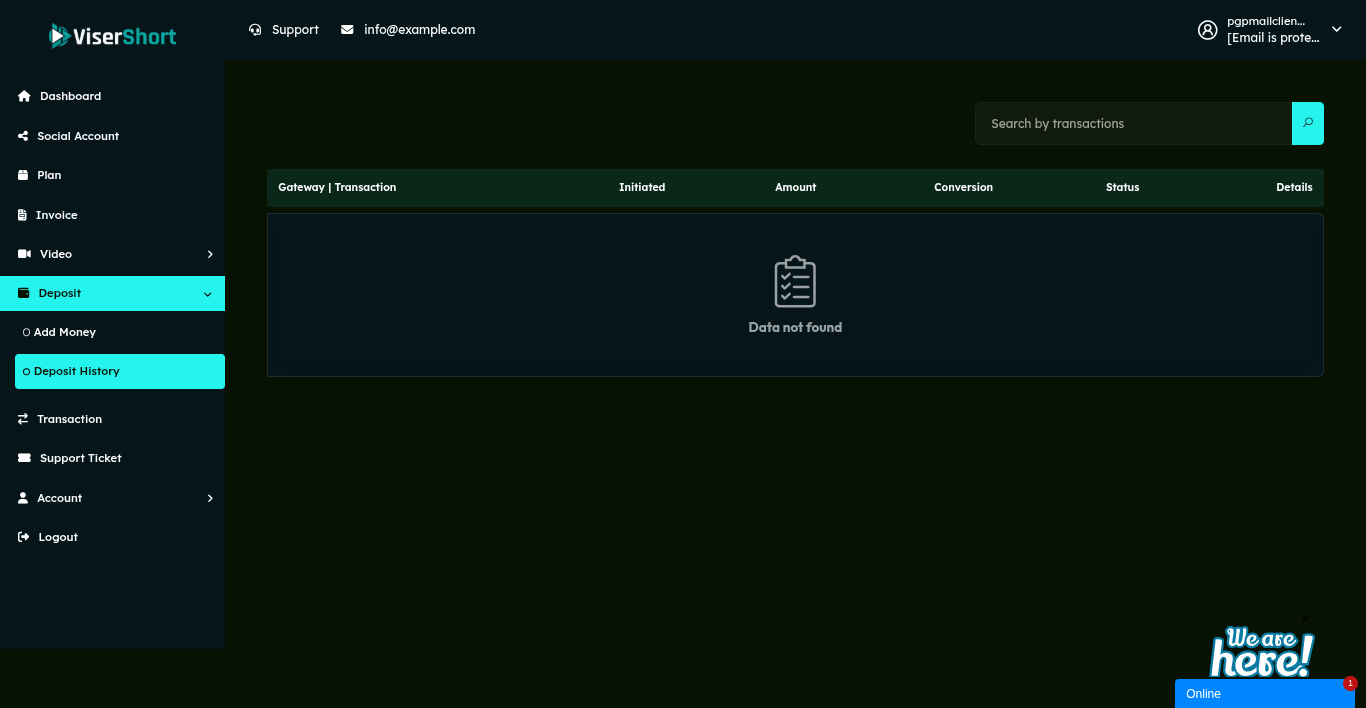The image size is (1366, 708).
Task: Click the ViserShort logo
Action: (x=113, y=37)
